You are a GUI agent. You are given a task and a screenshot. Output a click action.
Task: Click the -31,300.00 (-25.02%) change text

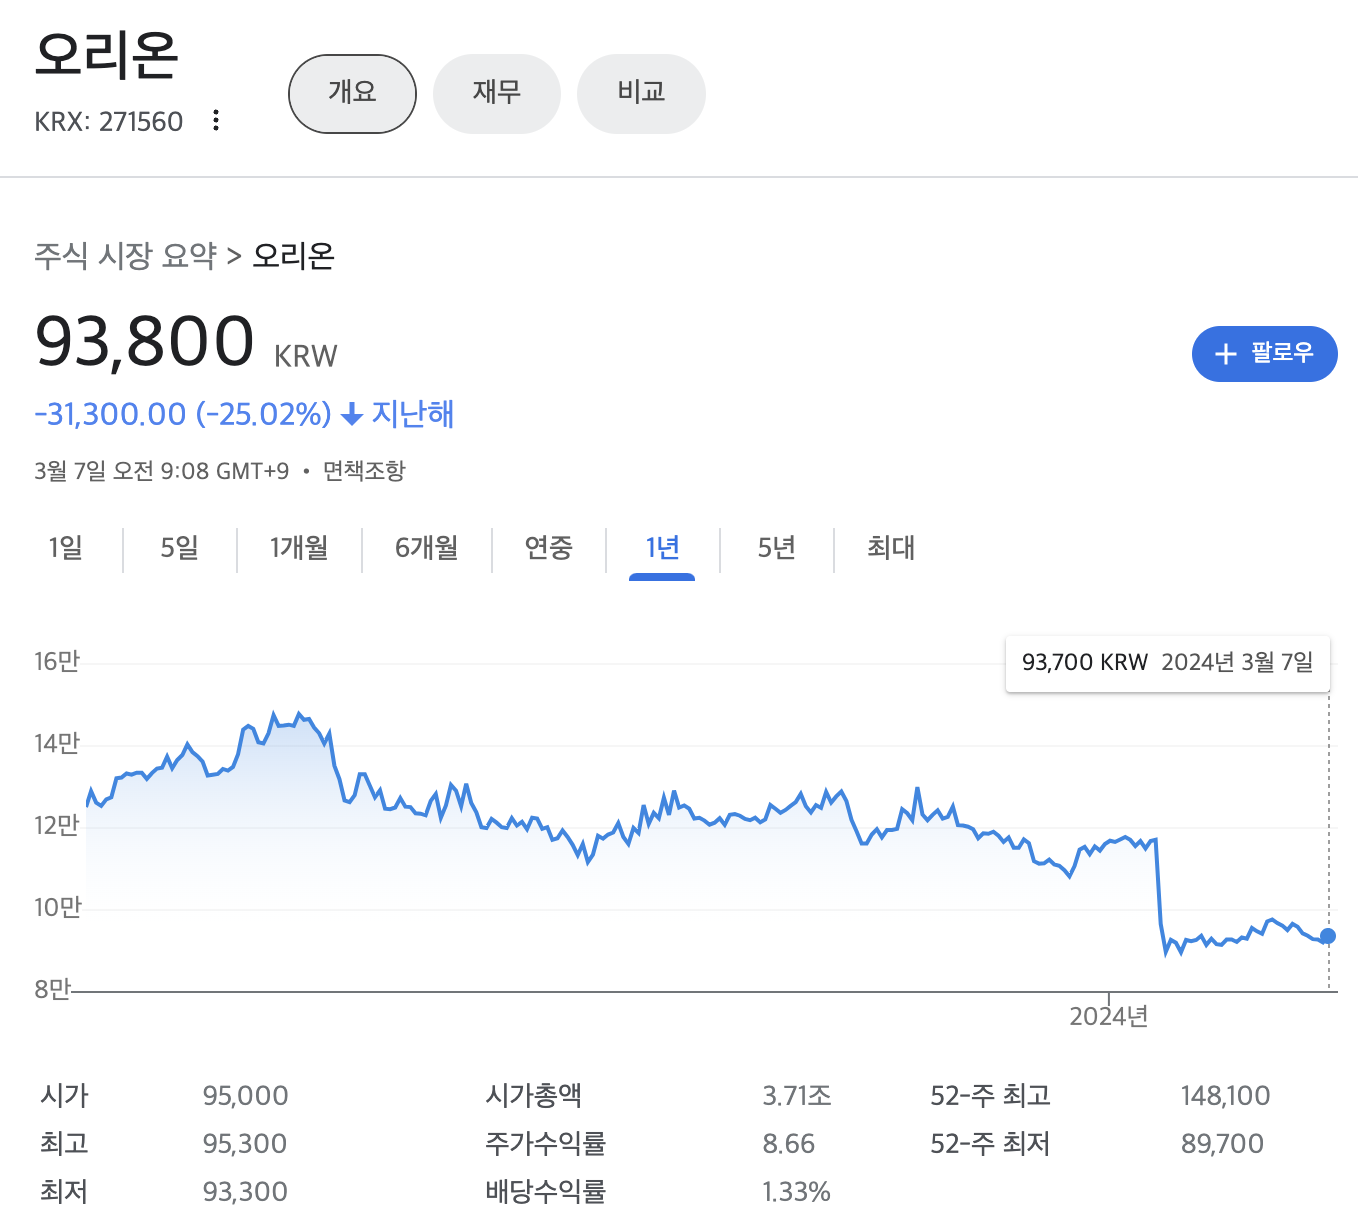(x=183, y=414)
